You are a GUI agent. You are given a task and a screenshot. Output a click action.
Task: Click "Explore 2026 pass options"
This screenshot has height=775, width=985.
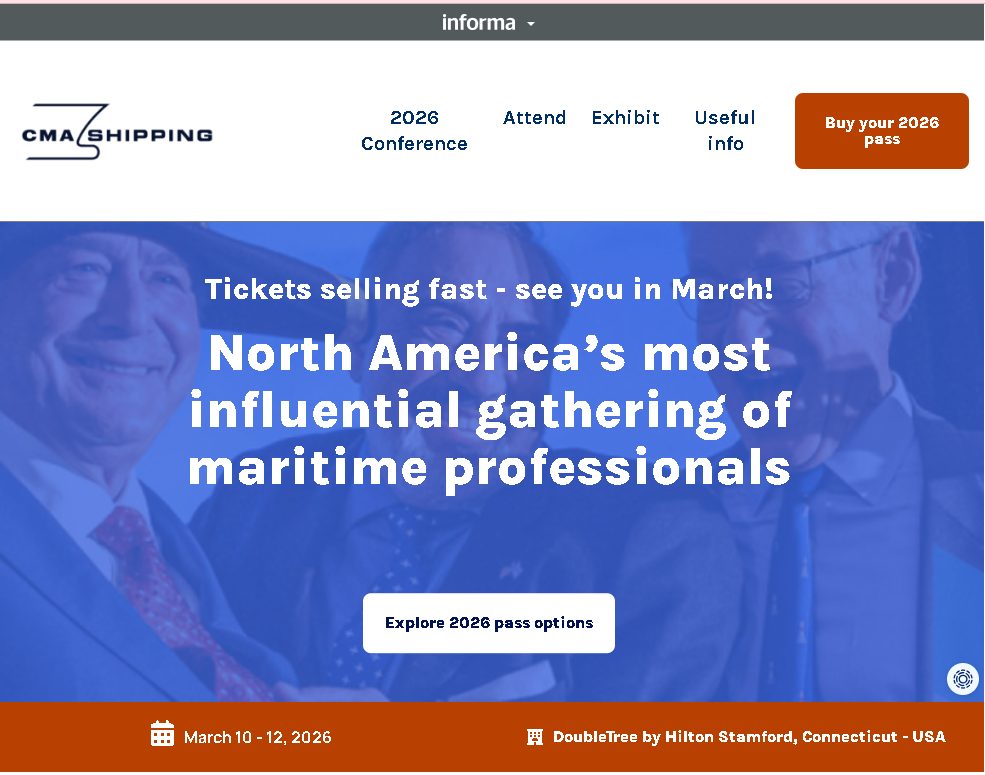[488, 622]
